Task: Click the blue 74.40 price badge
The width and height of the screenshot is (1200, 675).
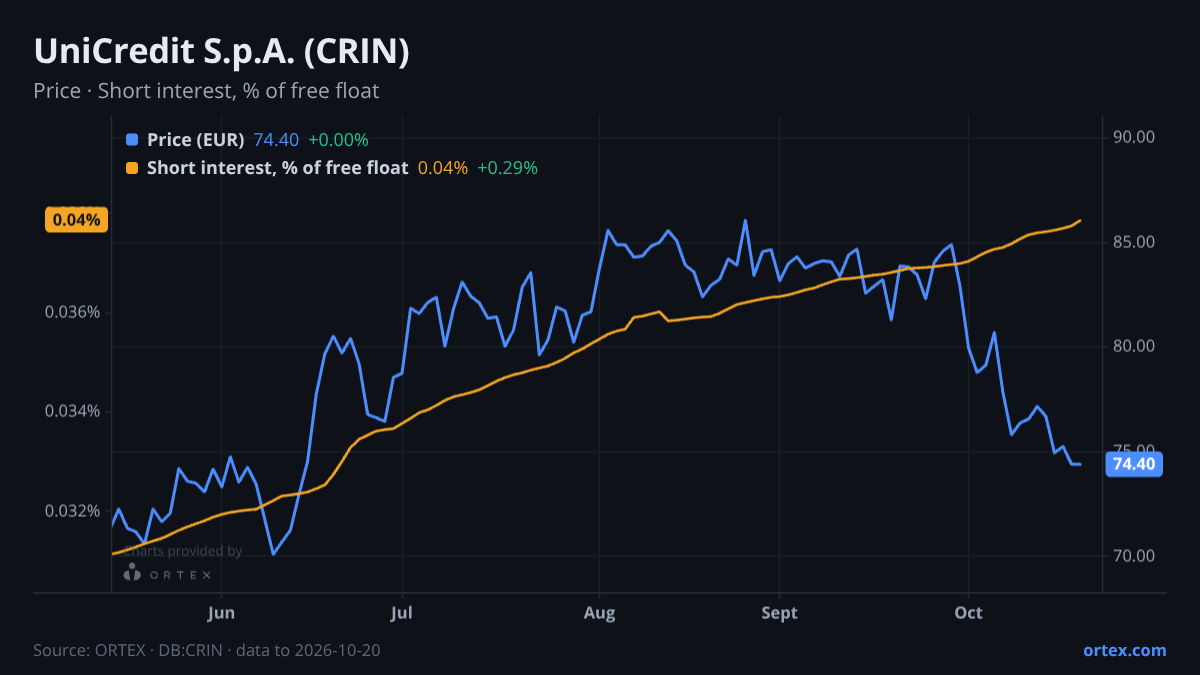Action: 1133,464
